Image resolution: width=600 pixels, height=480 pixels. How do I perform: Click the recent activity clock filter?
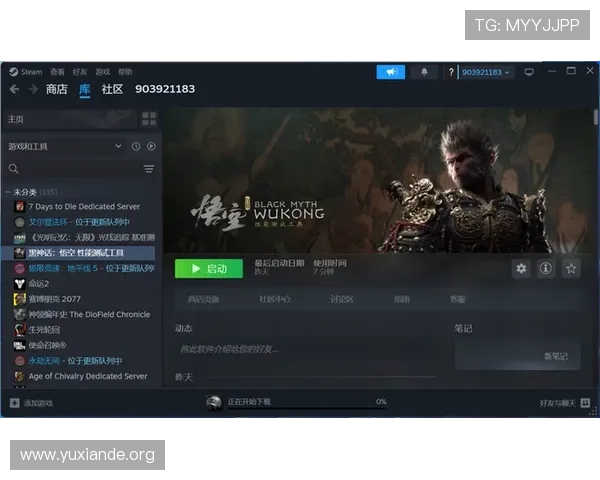[x=136, y=146]
